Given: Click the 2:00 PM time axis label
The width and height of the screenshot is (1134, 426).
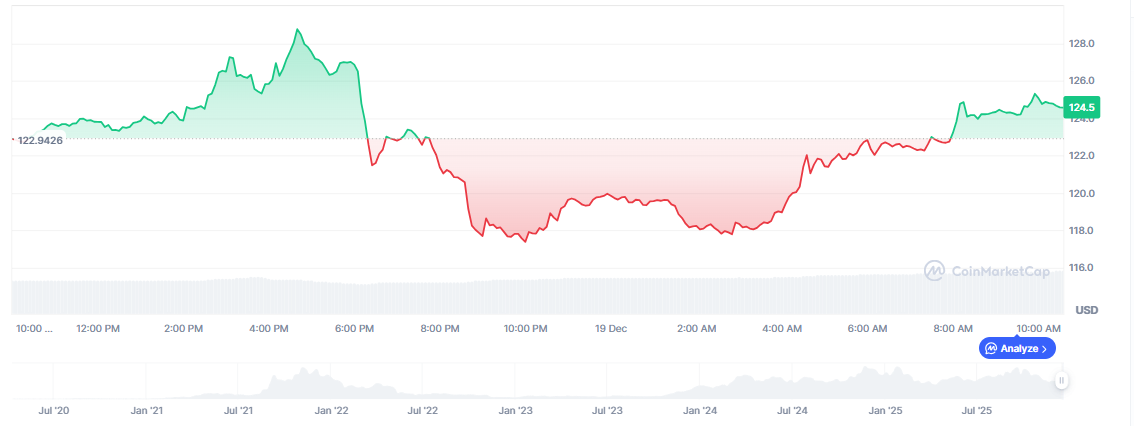Looking at the screenshot, I should click(184, 328).
